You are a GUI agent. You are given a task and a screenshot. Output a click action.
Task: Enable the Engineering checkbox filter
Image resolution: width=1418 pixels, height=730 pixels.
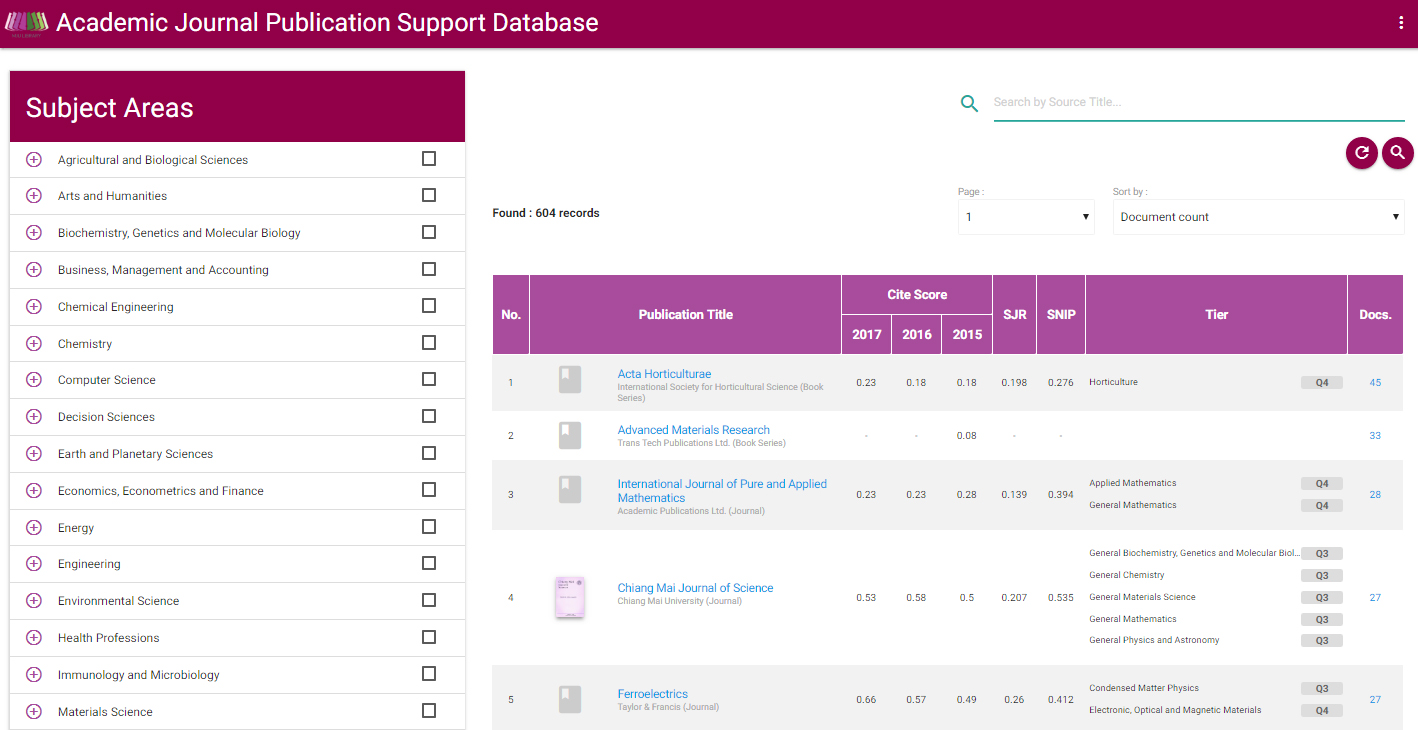[x=429, y=564]
